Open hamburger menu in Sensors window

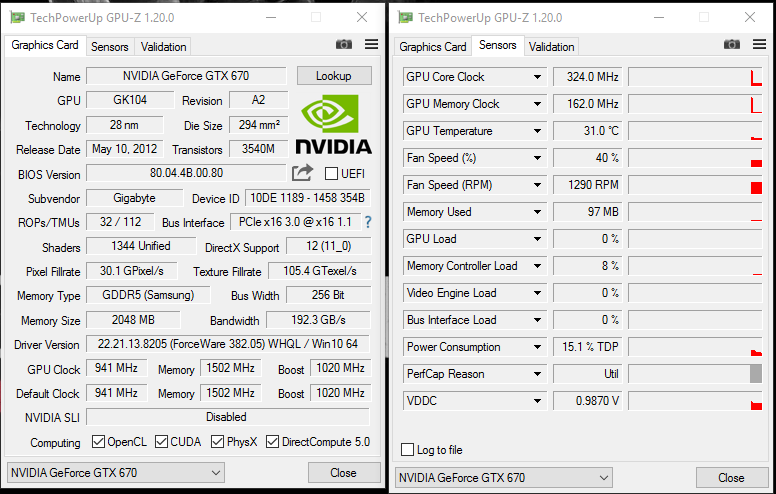click(x=759, y=45)
